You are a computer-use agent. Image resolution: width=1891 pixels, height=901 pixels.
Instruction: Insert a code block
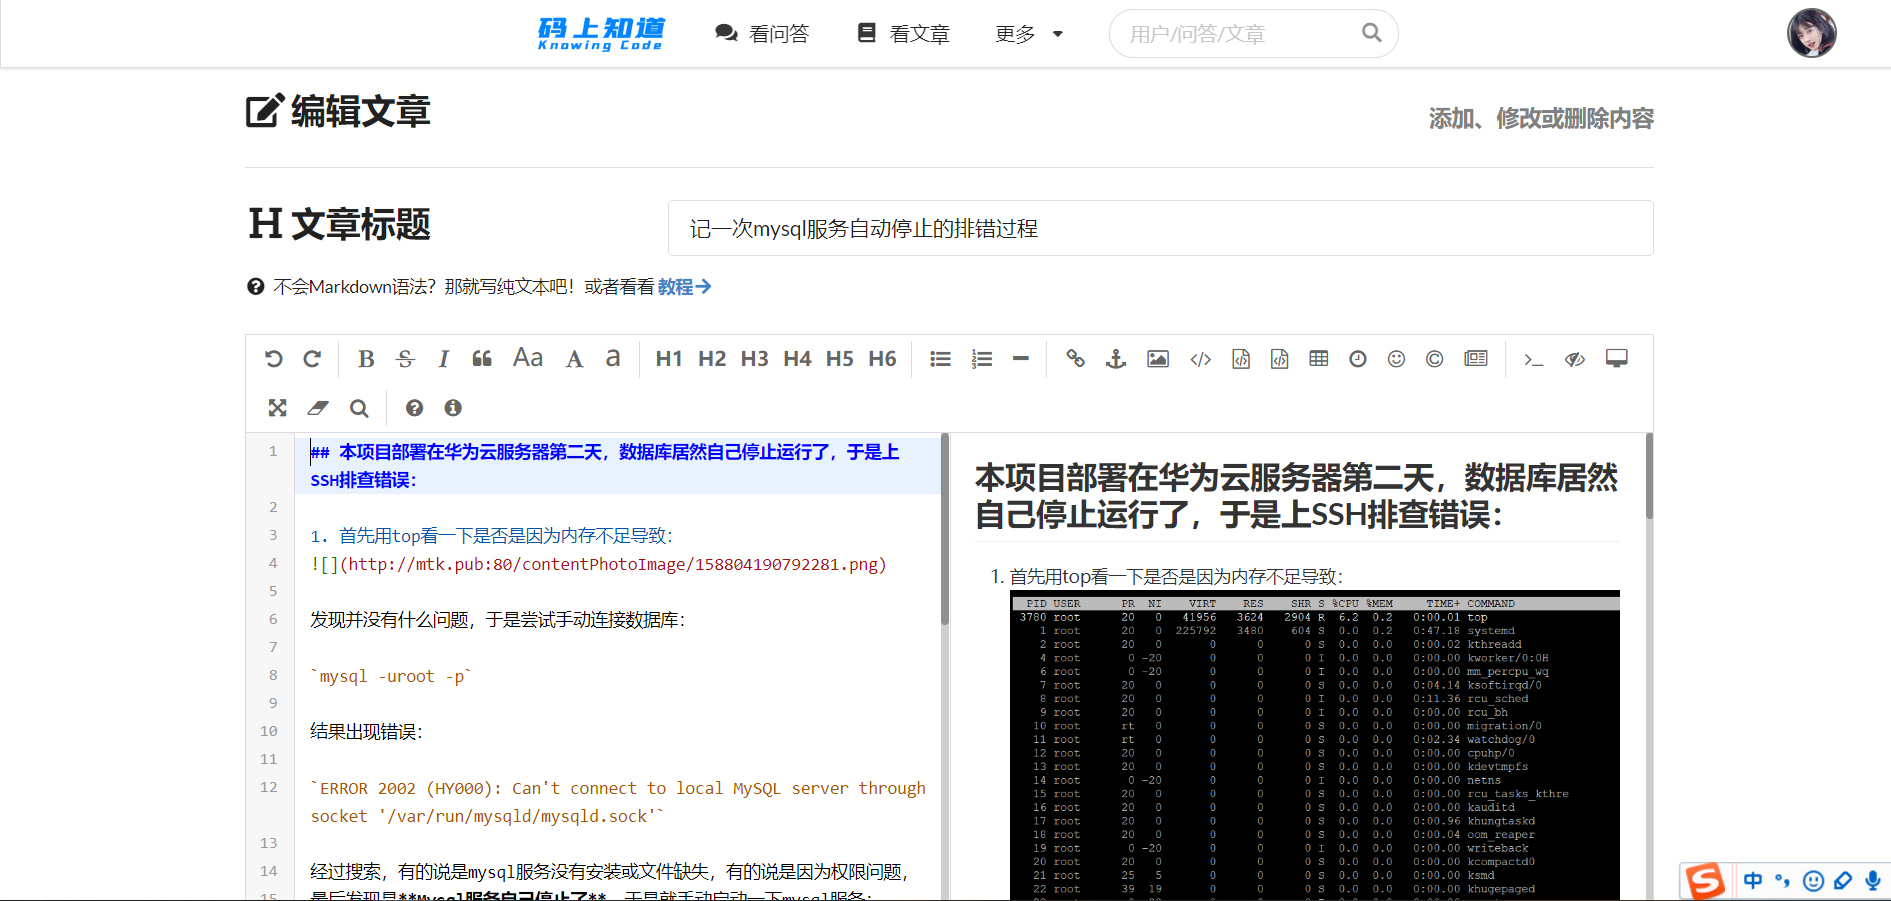click(1240, 358)
